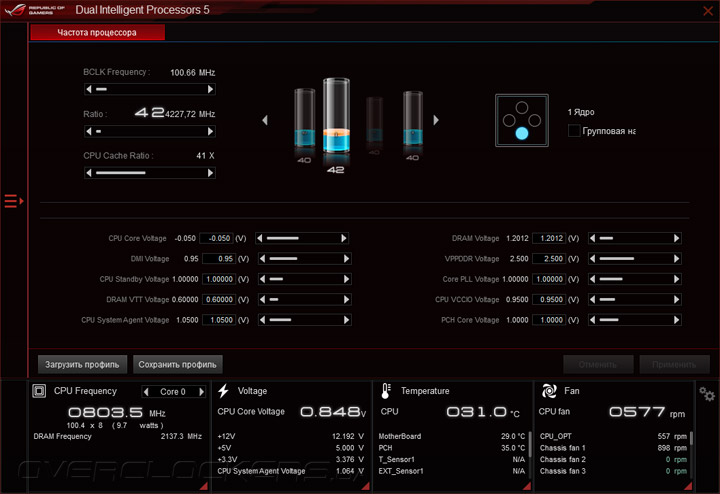Image resolution: width=720 pixels, height=494 pixels.
Task: Switch to next core after Core 0
Action: (201, 392)
